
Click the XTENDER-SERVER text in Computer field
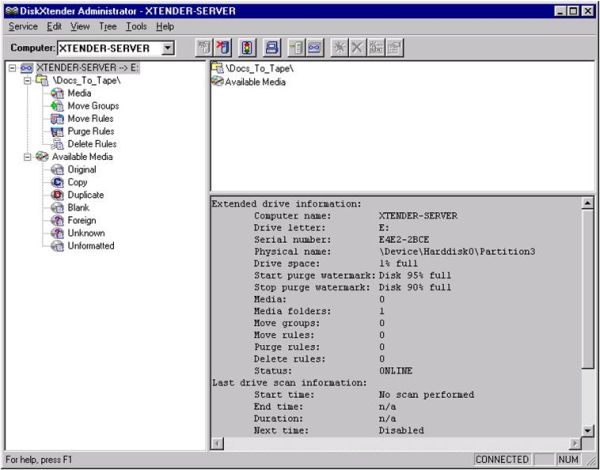coord(104,48)
